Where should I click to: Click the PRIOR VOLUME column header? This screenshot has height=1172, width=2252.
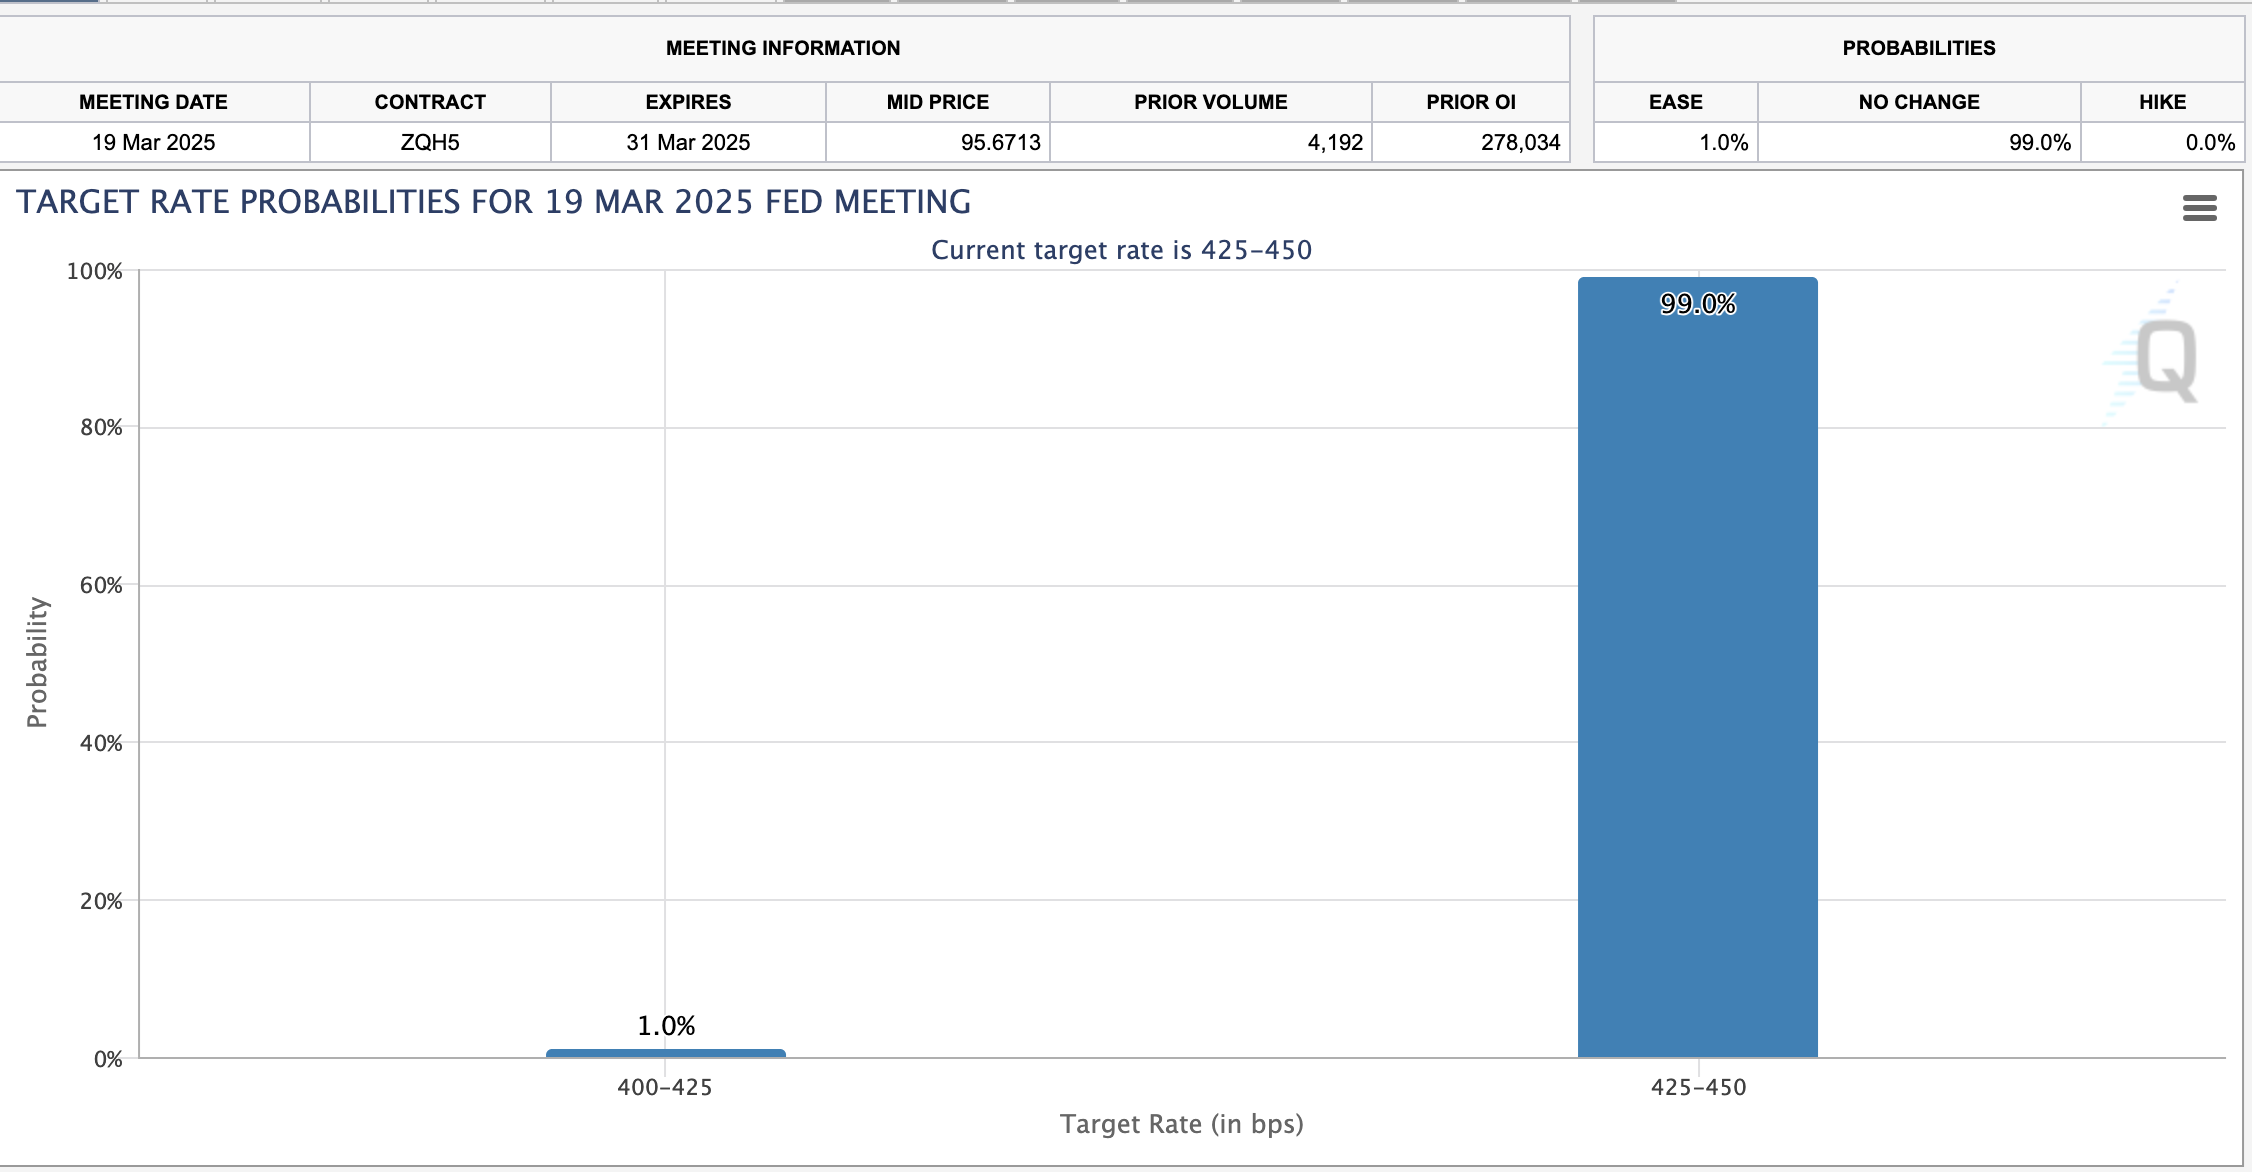click(1210, 102)
